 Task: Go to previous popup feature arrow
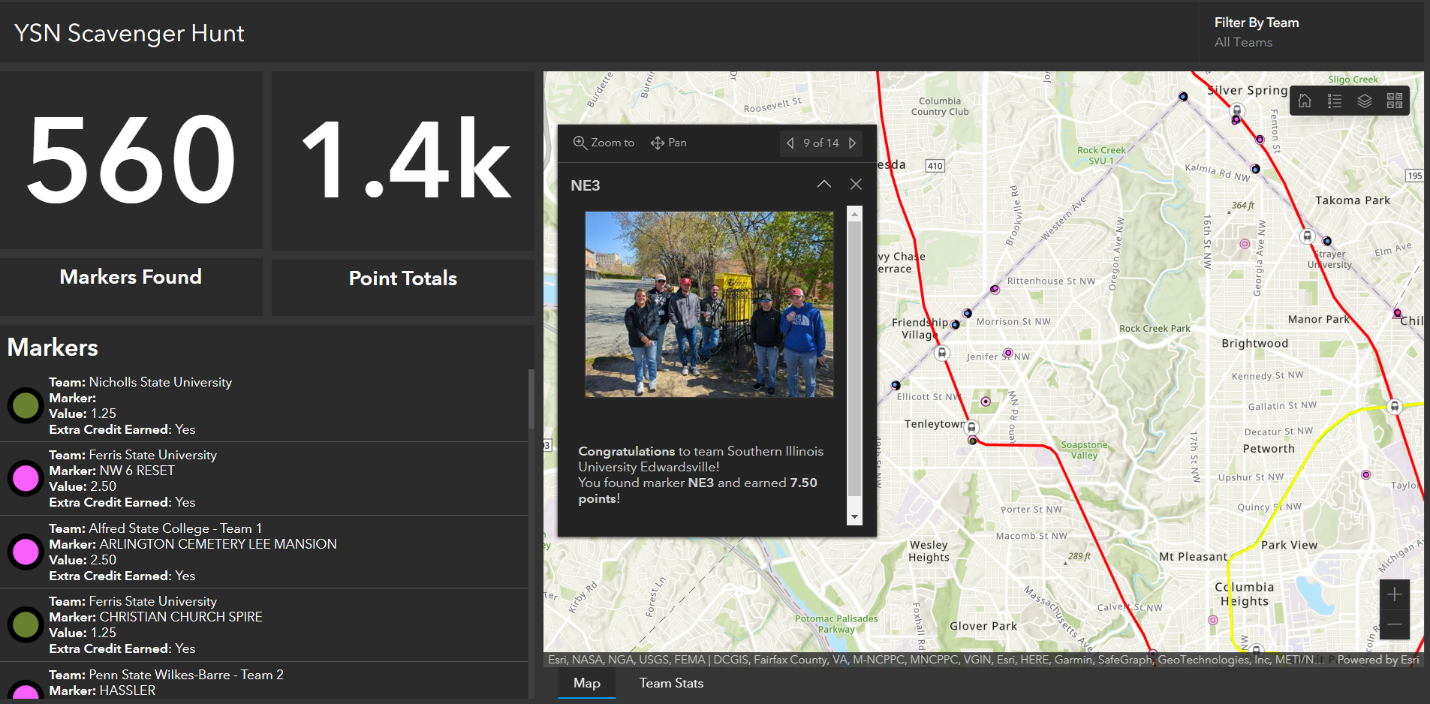790,143
